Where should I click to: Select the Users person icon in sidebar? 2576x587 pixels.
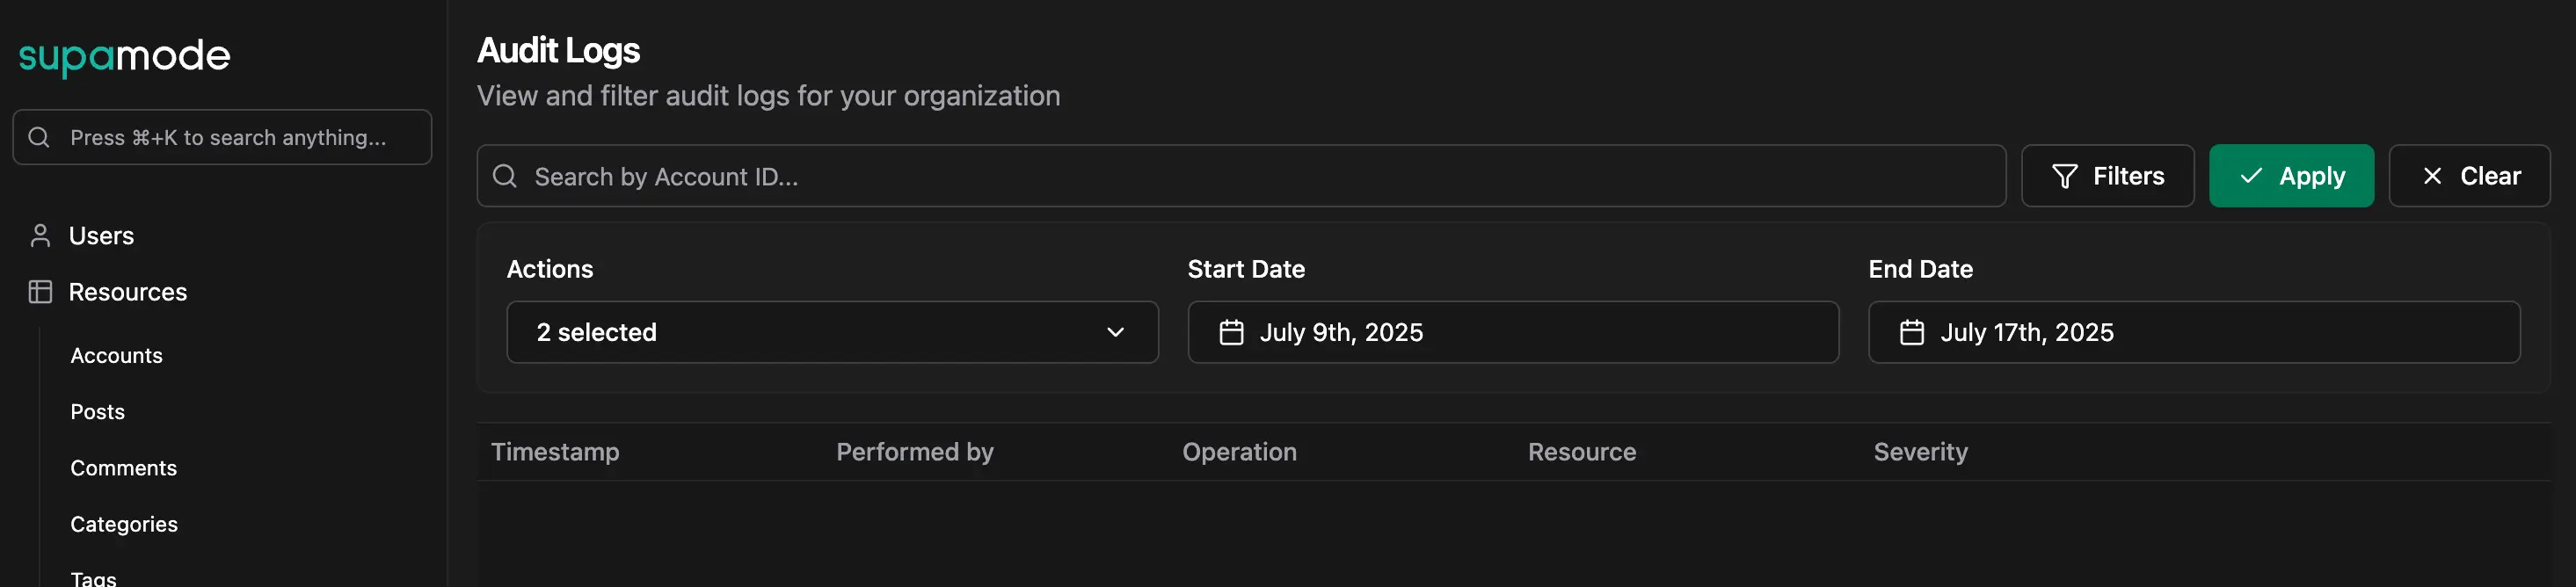pos(40,235)
